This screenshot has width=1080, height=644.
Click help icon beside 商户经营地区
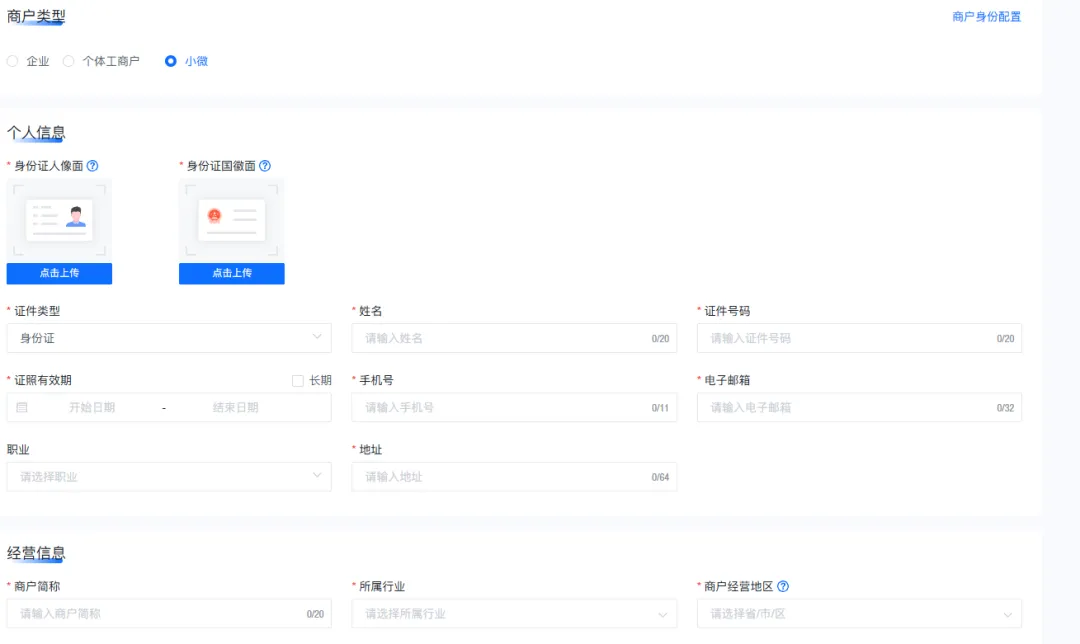[782, 586]
